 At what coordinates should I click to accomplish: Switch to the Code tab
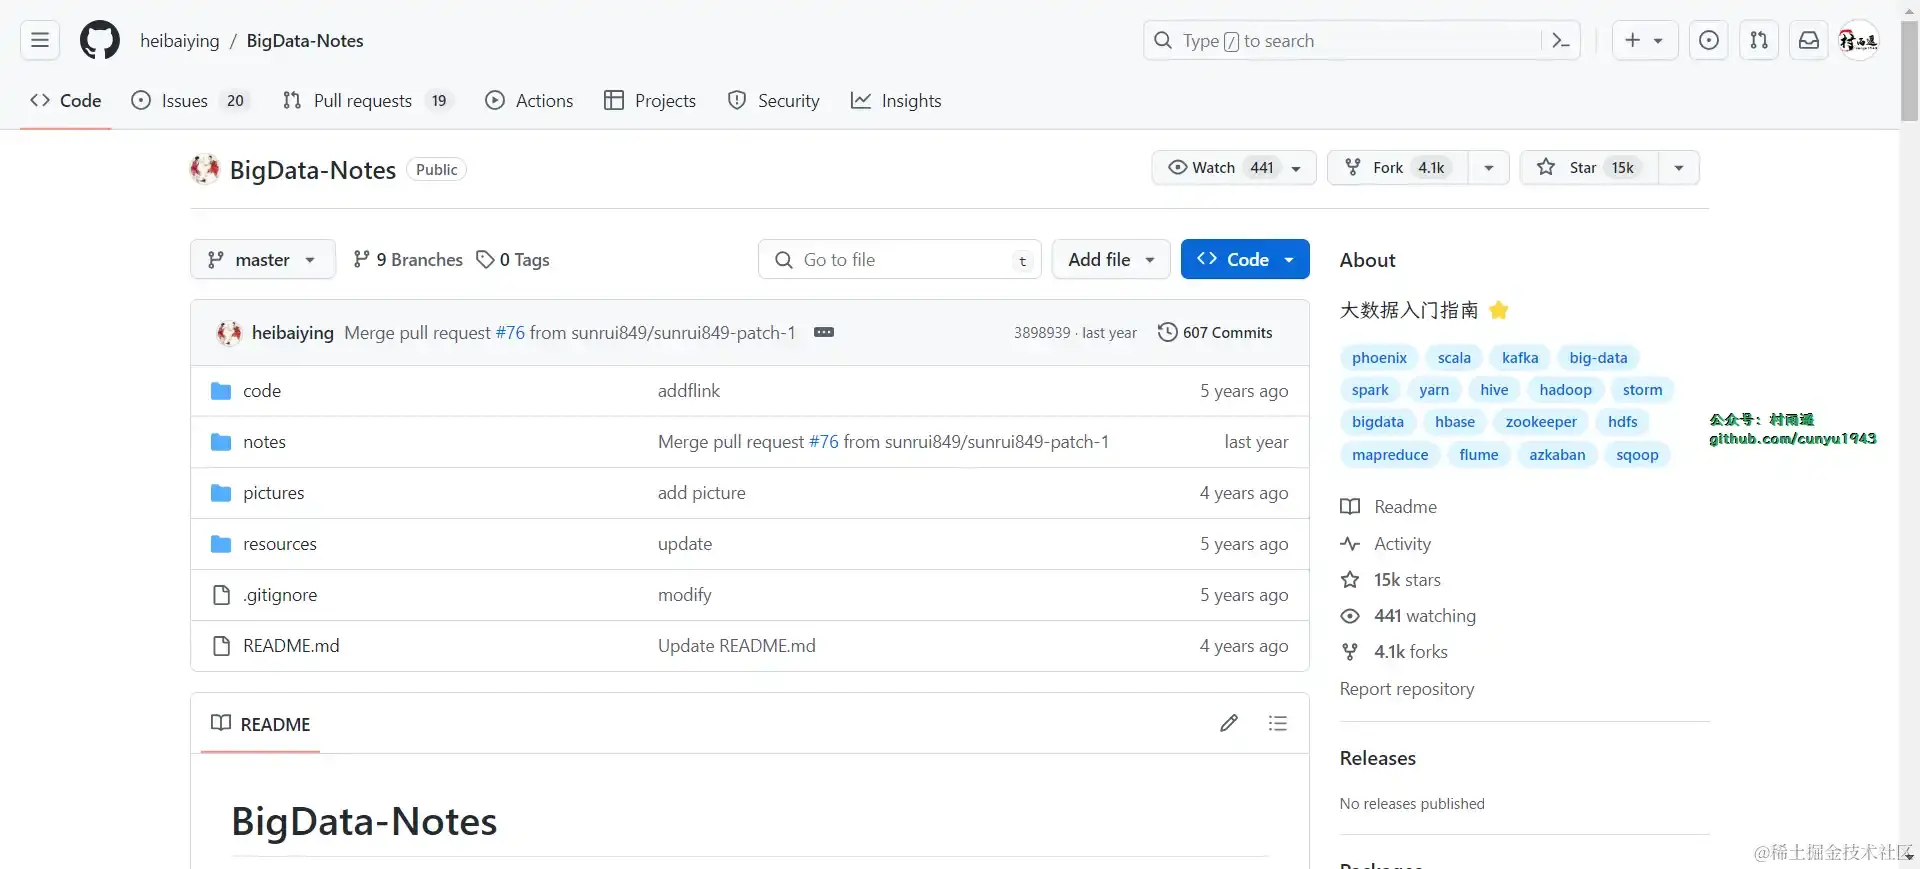tap(66, 101)
